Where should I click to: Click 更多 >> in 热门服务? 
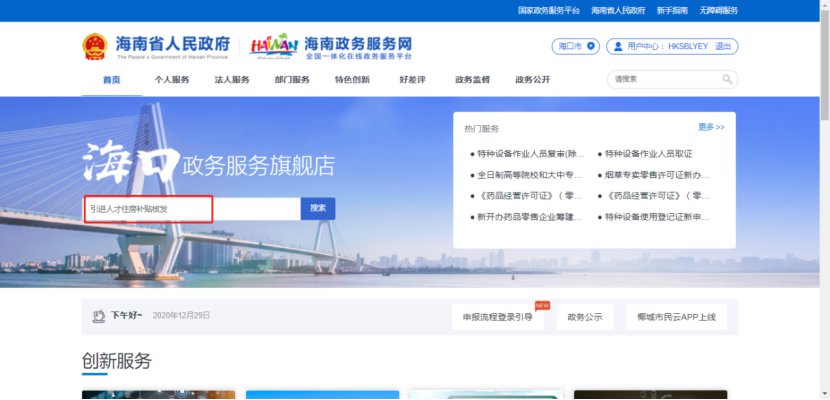(711, 128)
